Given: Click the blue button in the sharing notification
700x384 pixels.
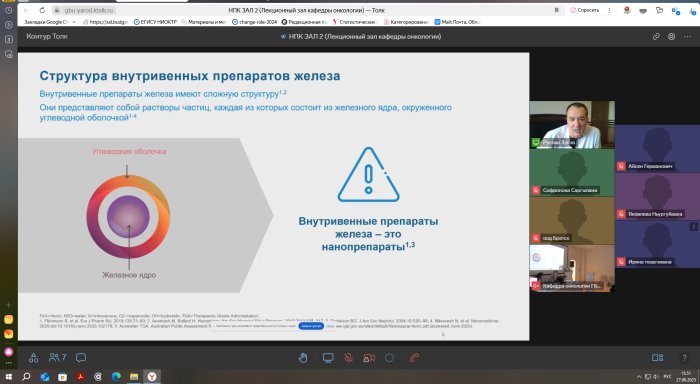Looking at the screenshot, I should coord(311,326).
